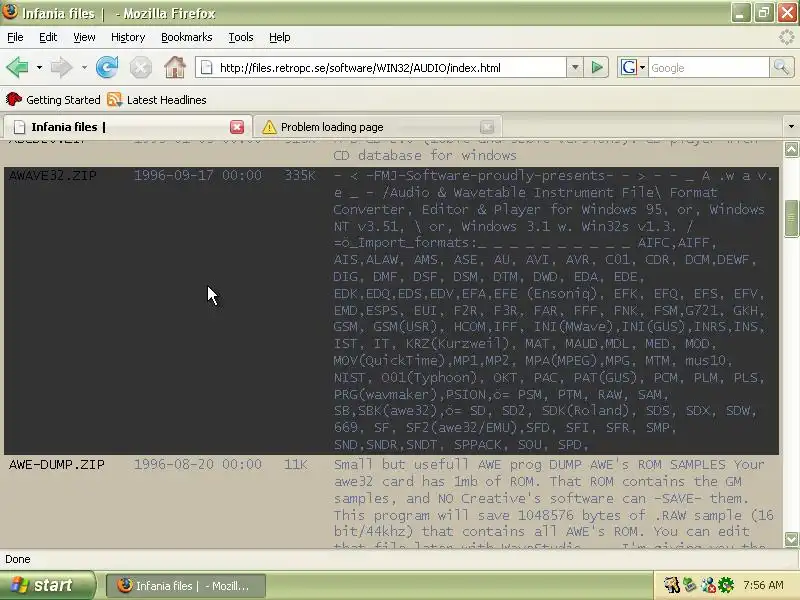Open the back history dropdown arrow
The image size is (800, 600).
click(x=39, y=67)
